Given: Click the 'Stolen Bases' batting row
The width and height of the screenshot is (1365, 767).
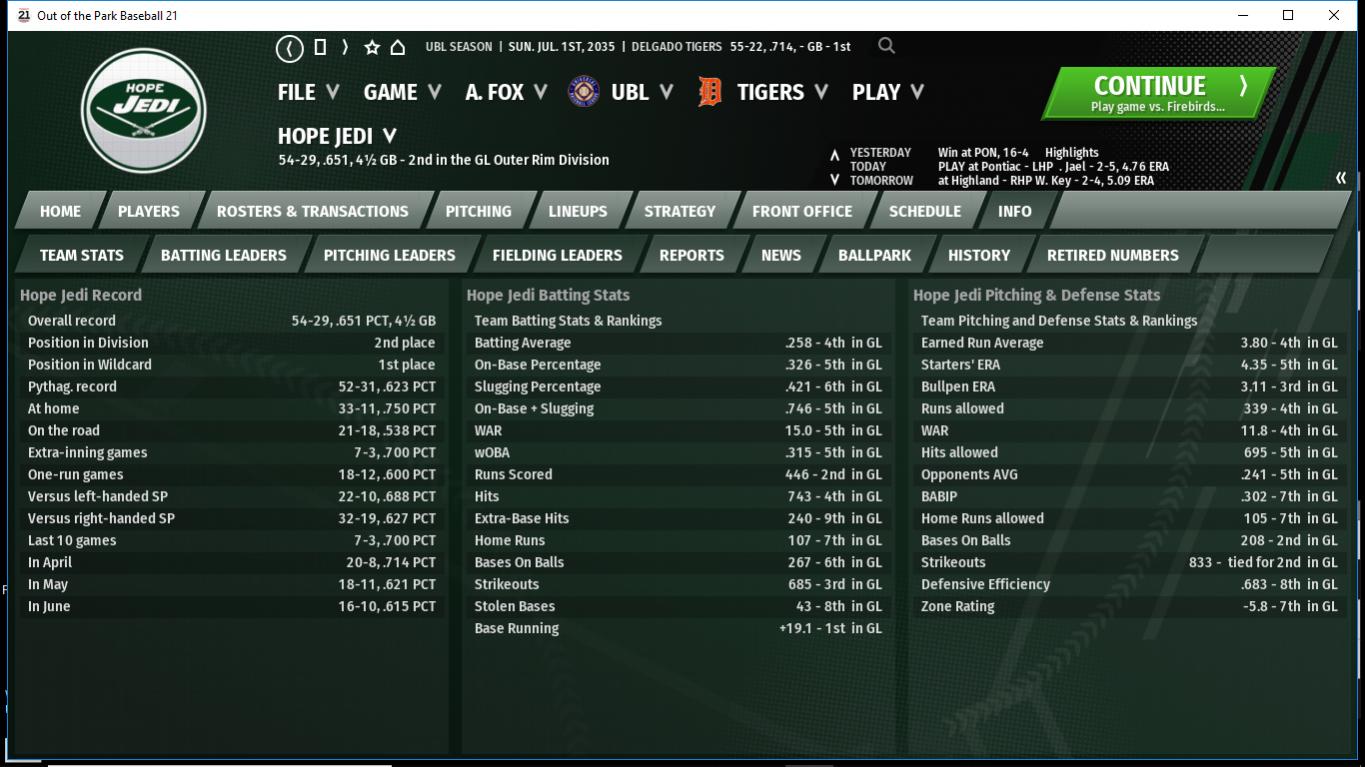Looking at the screenshot, I should [678, 607].
